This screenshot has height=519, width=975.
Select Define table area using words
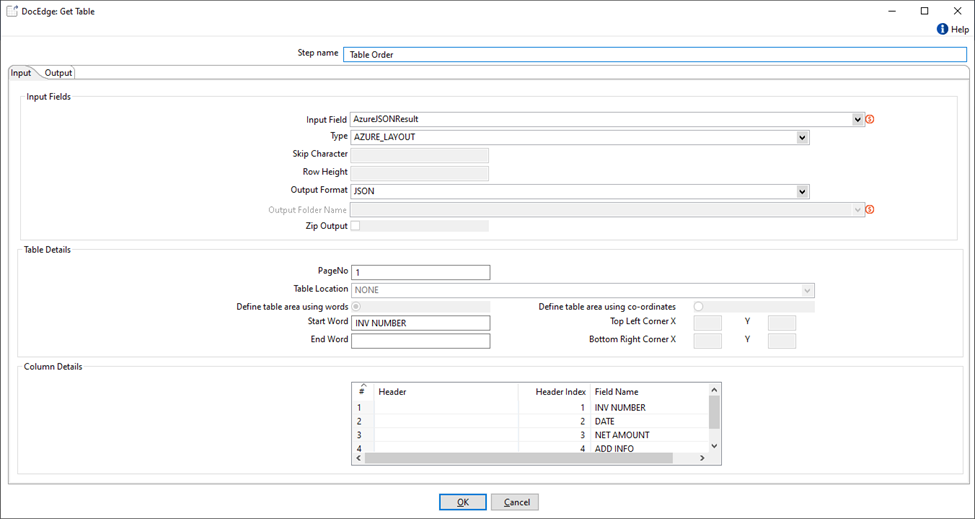point(356,306)
